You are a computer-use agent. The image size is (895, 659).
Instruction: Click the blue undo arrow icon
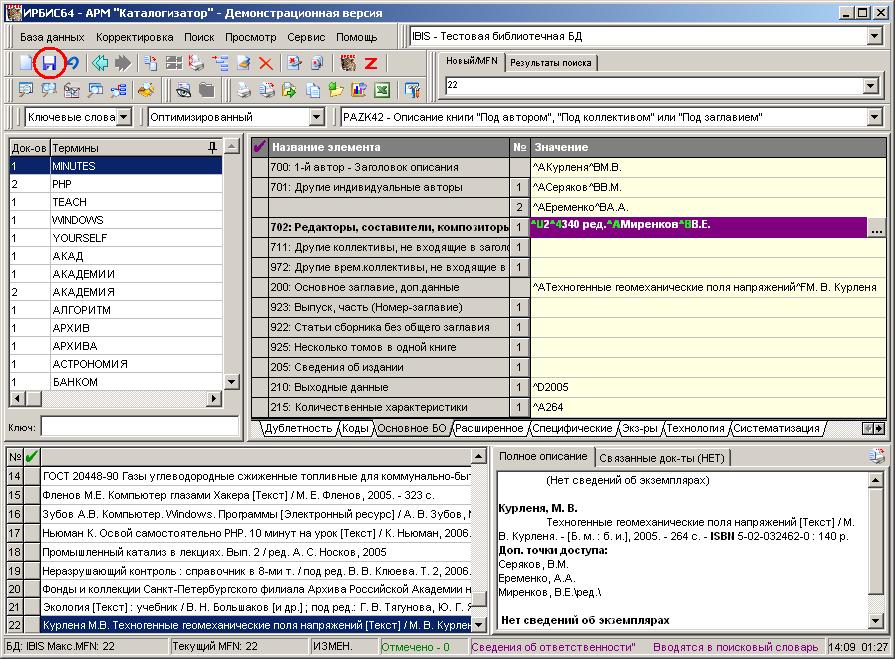coord(72,64)
